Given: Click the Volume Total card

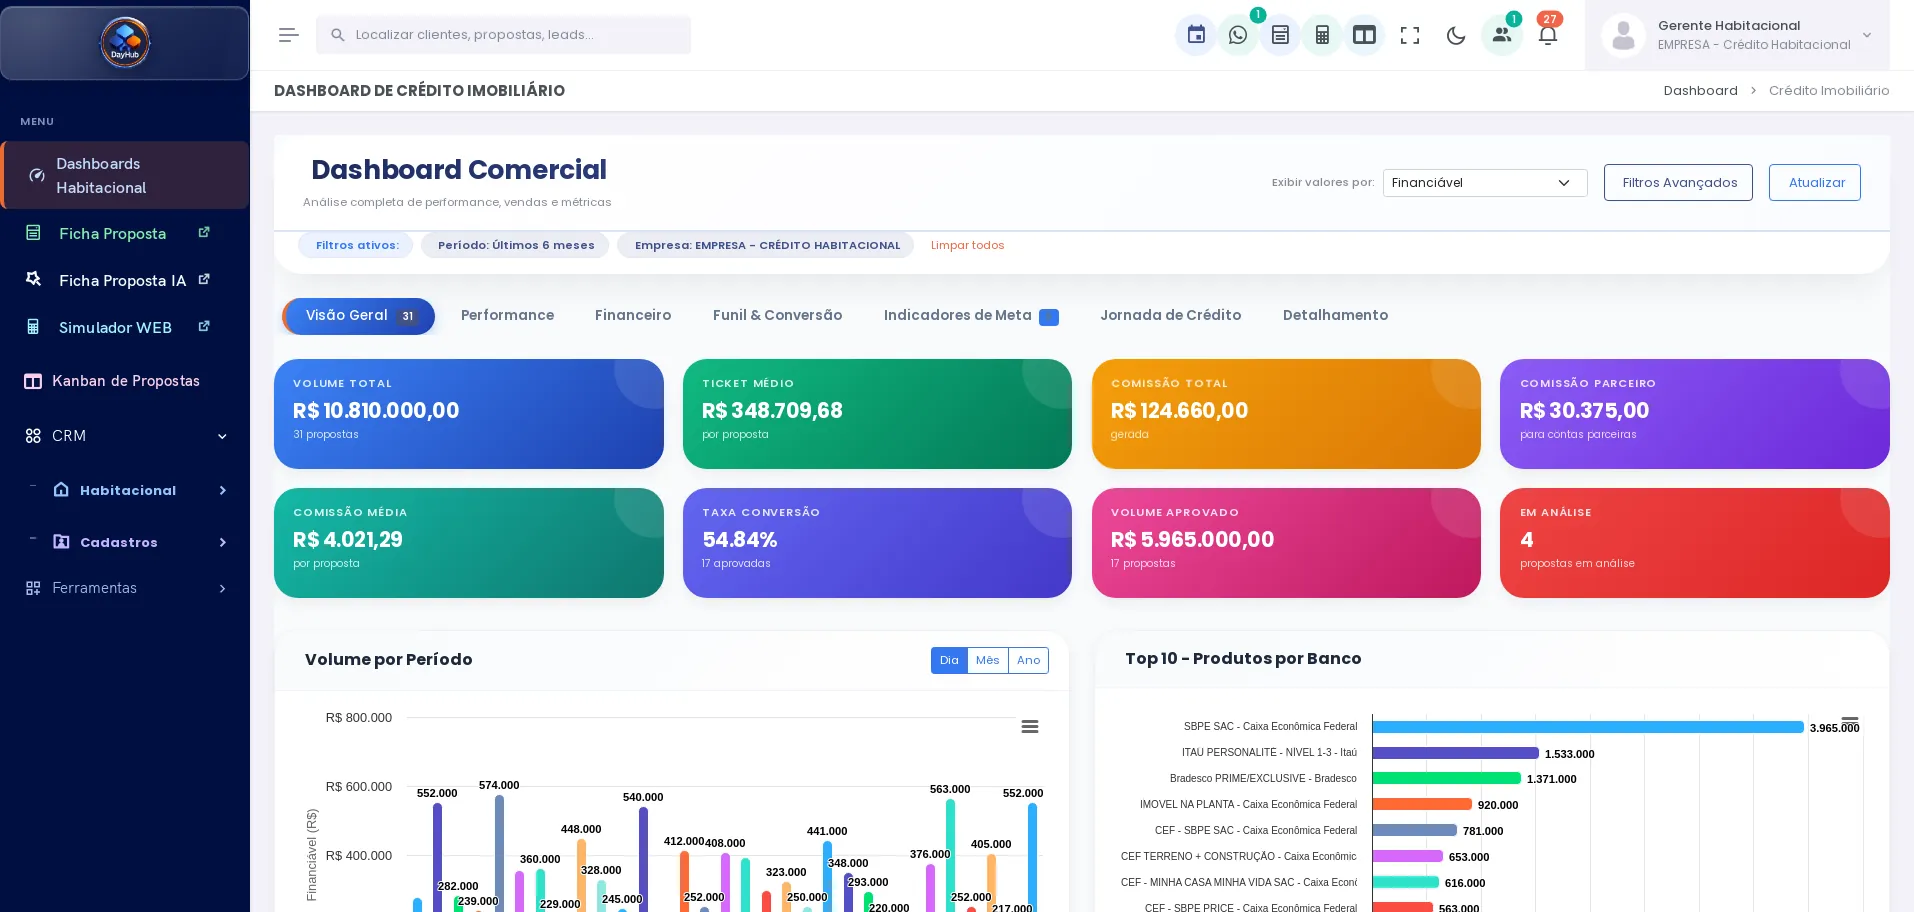Looking at the screenshot, I should 469,414.
